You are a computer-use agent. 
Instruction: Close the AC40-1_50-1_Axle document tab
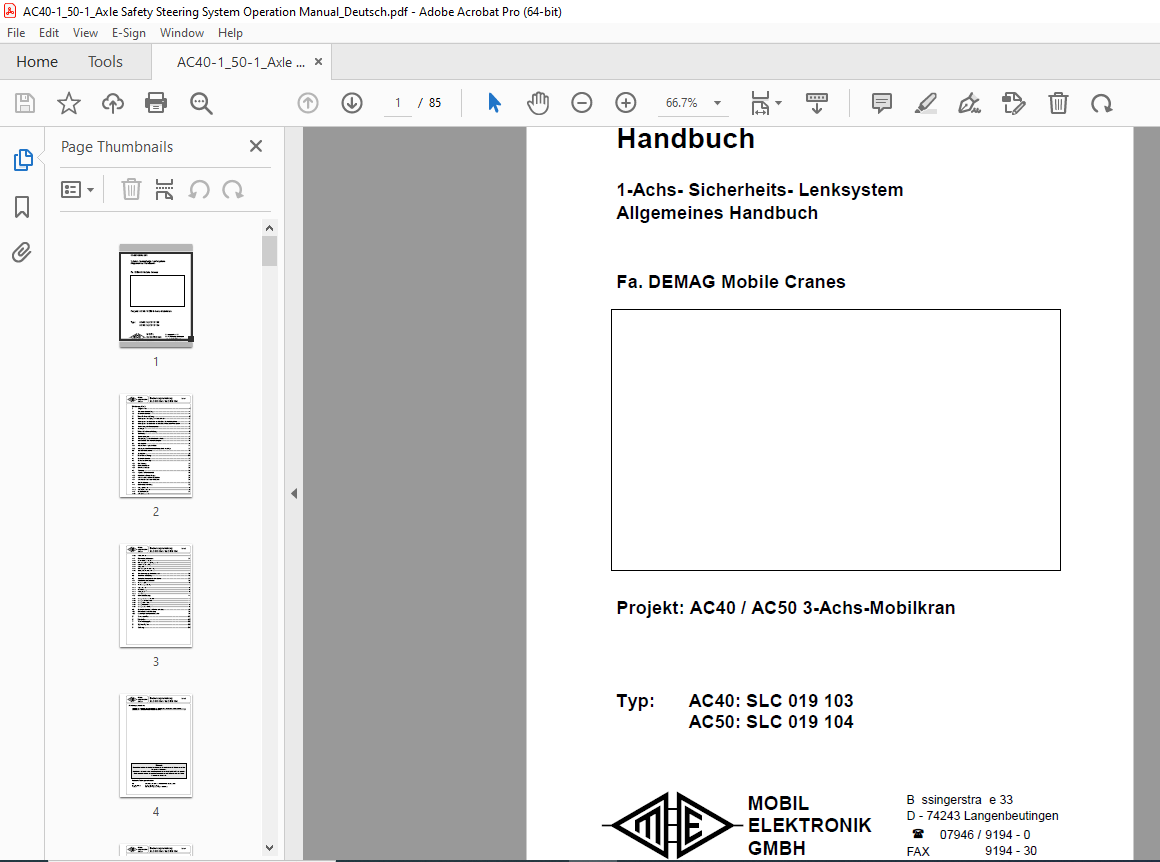tap(318, 61)
